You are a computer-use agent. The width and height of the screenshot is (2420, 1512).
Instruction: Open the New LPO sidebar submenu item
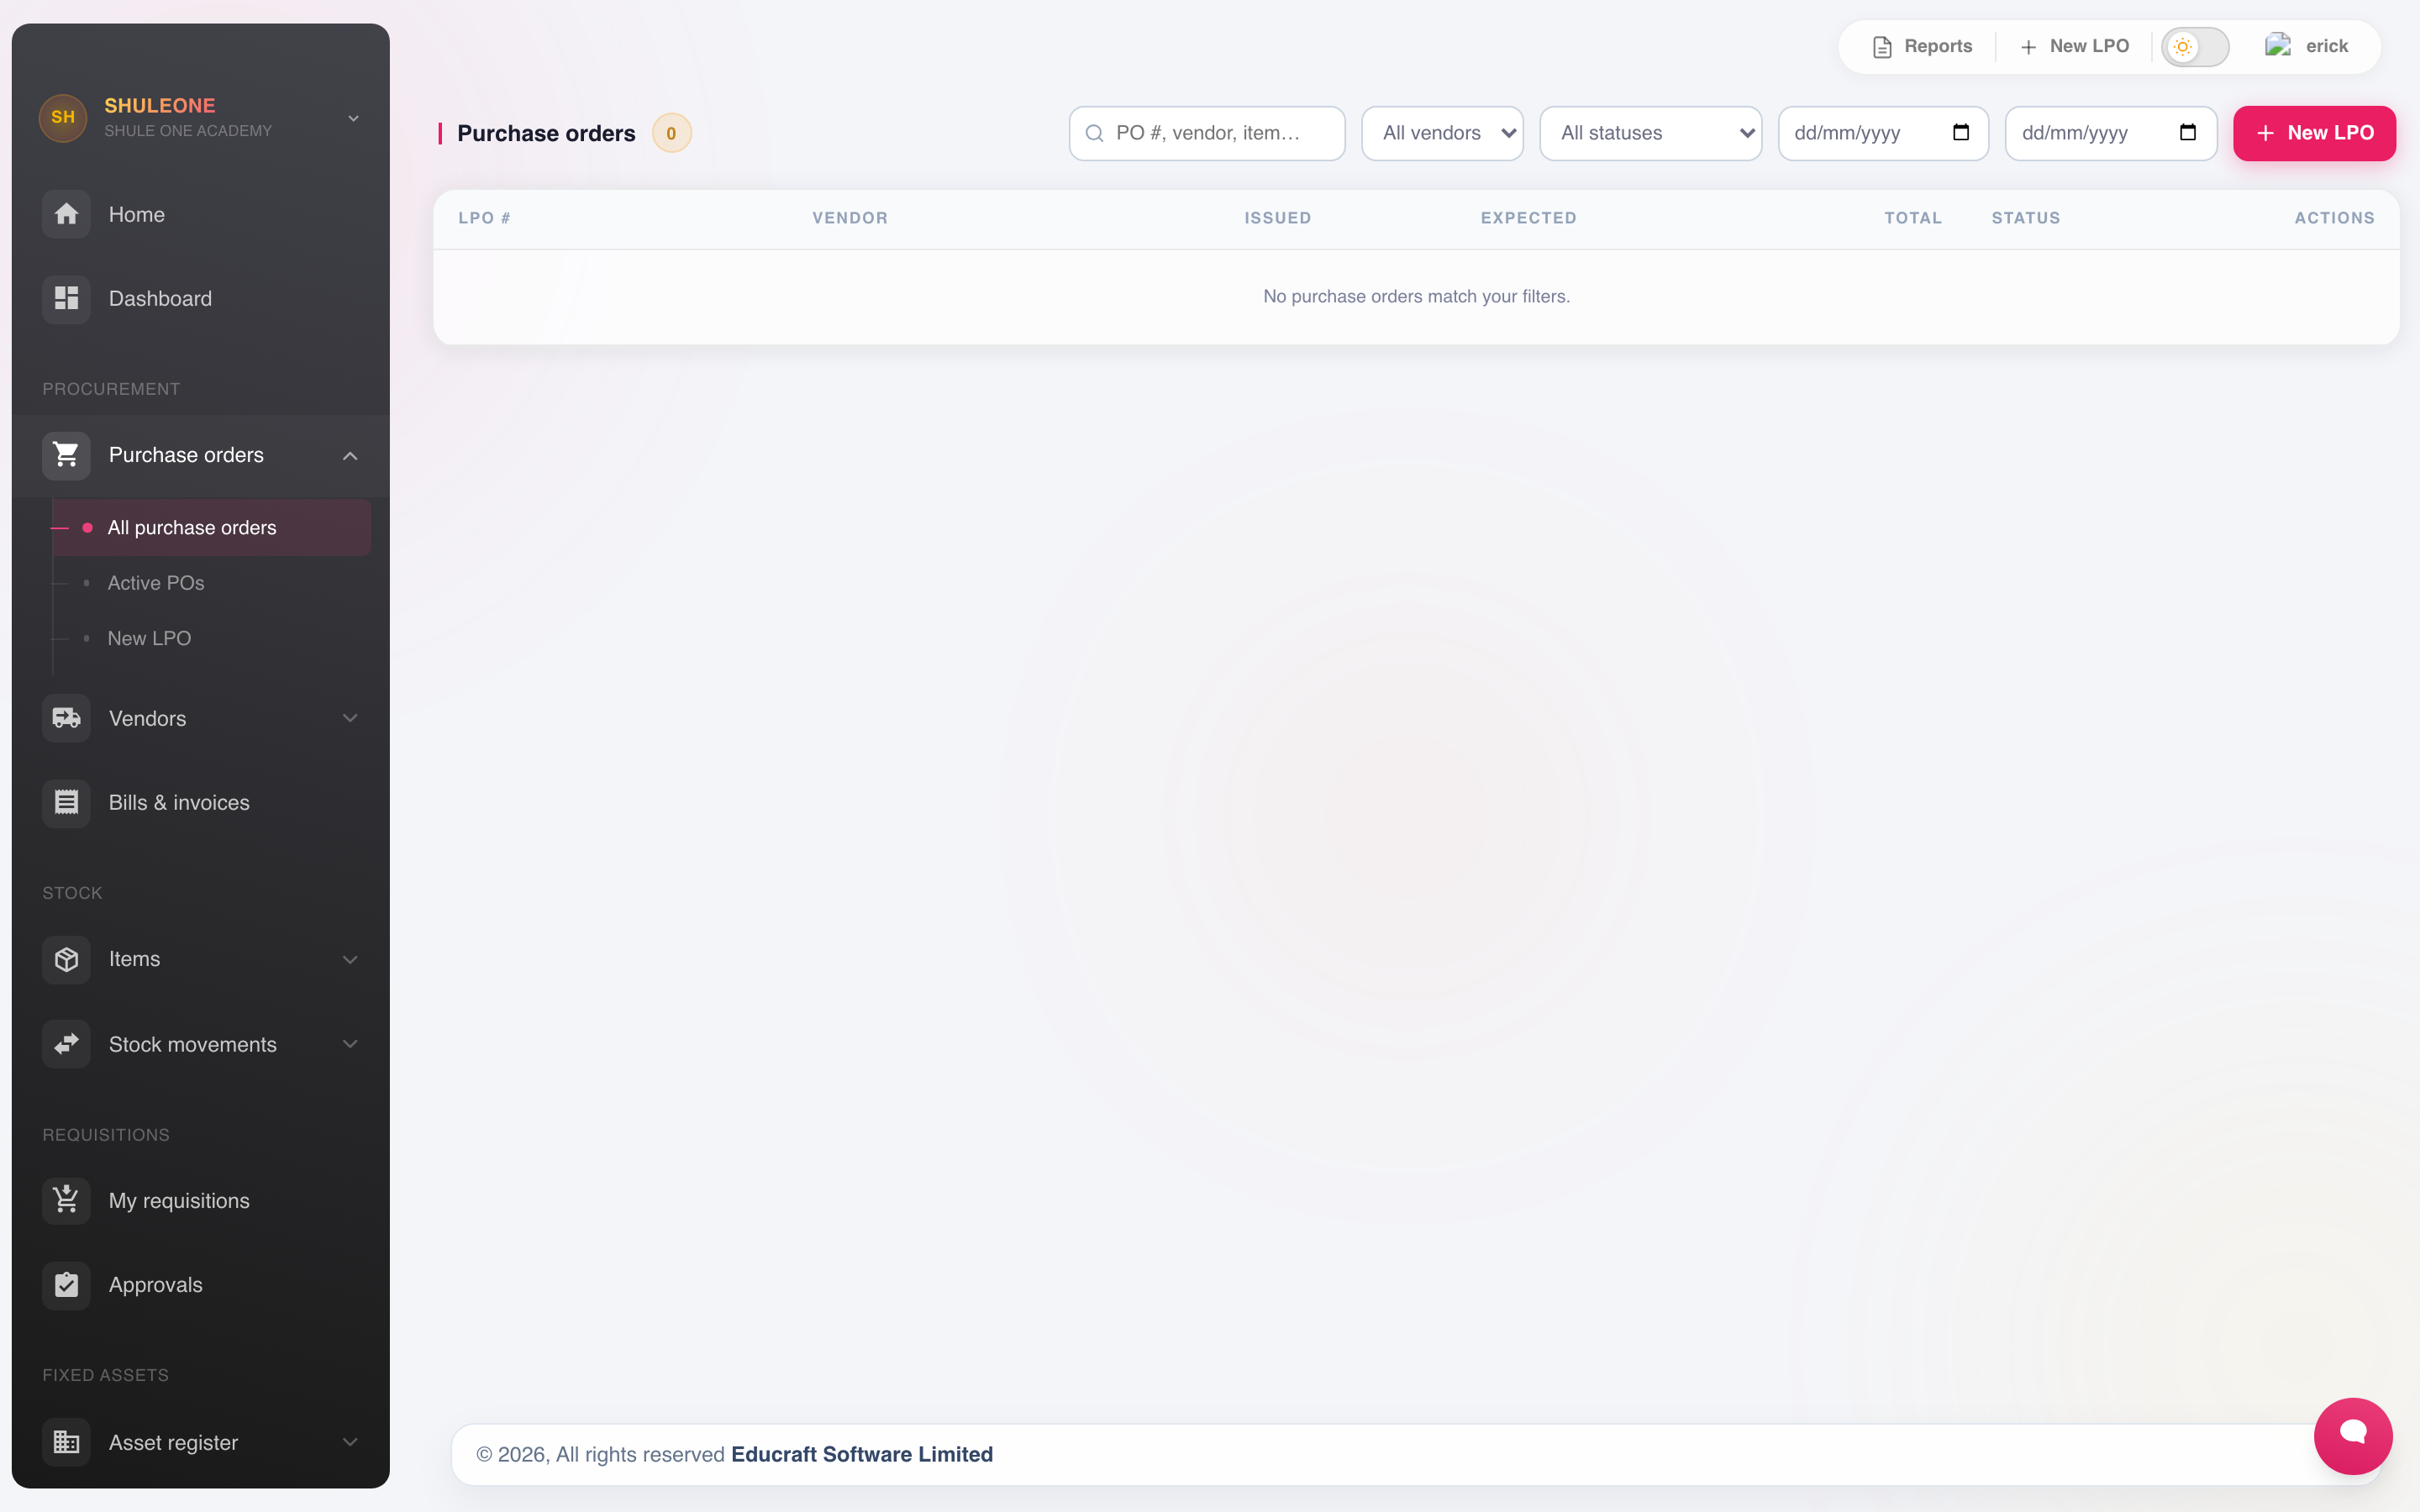tap(149, 638)
